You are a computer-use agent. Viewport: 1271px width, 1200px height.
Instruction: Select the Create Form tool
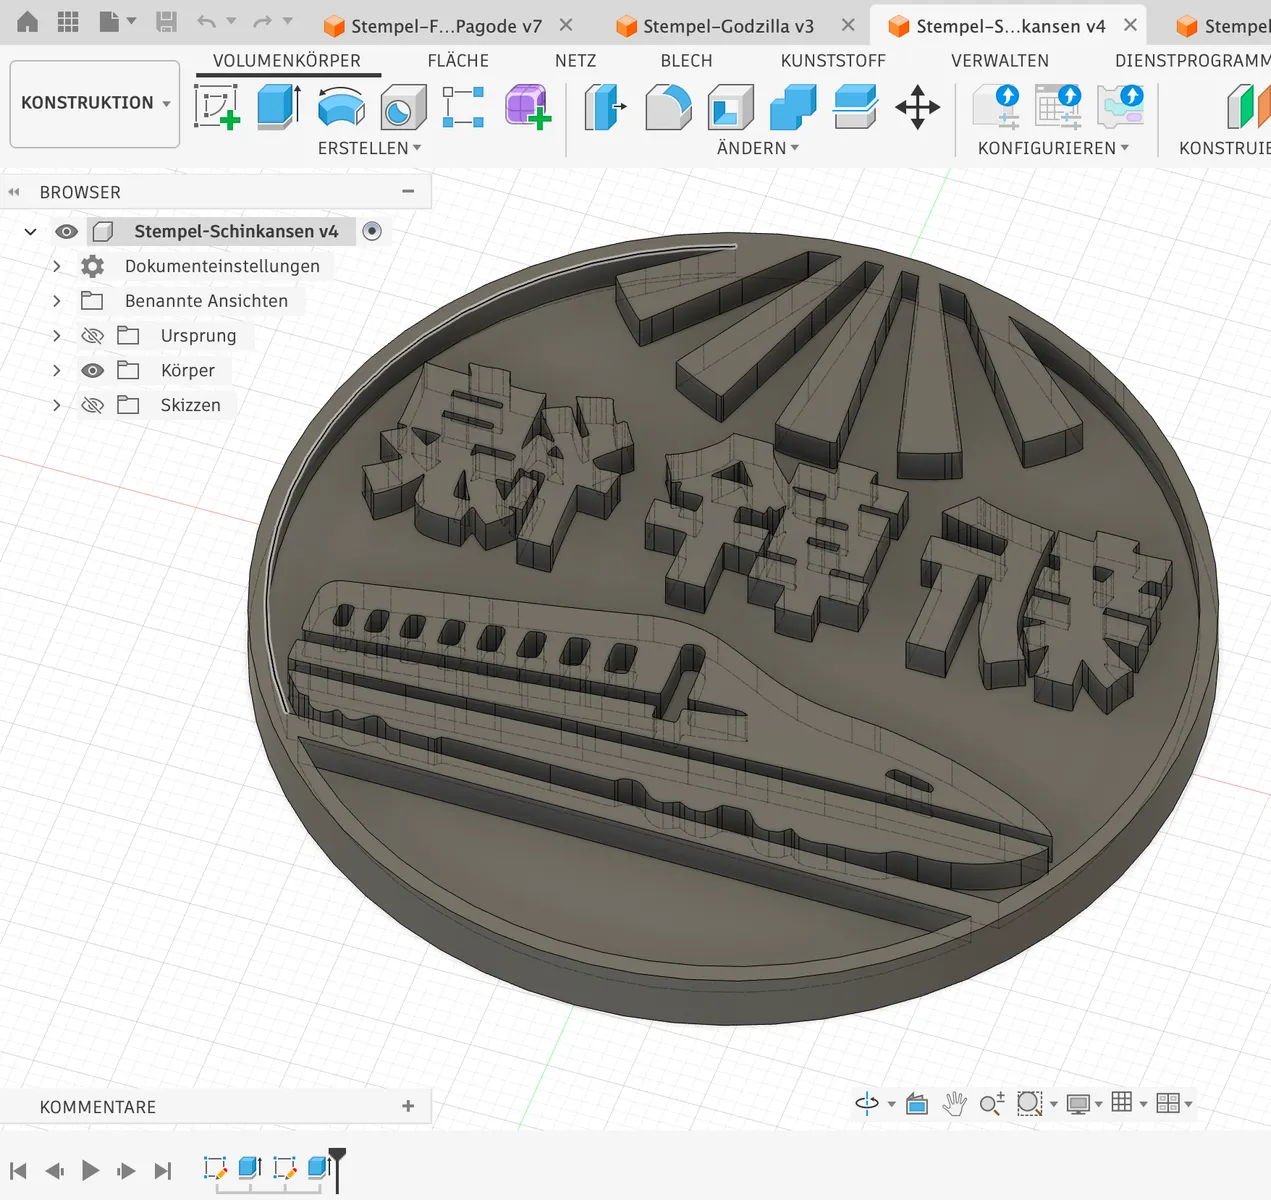click(x=528, y=107)
